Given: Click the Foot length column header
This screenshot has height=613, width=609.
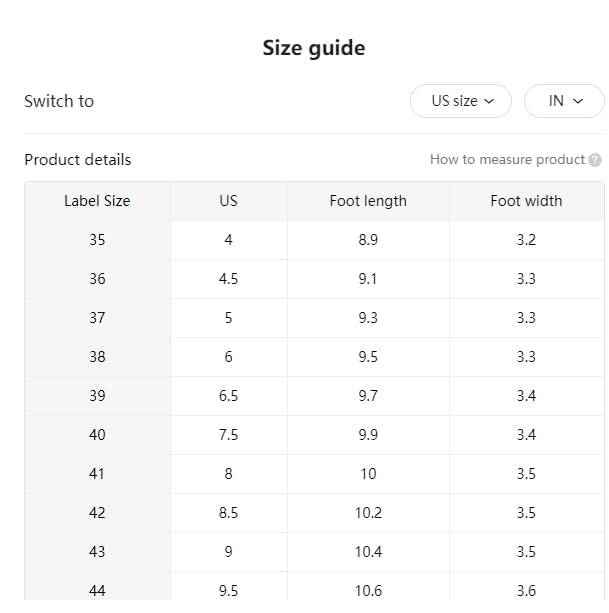Looking at the screenshot, I should [368, 201].
